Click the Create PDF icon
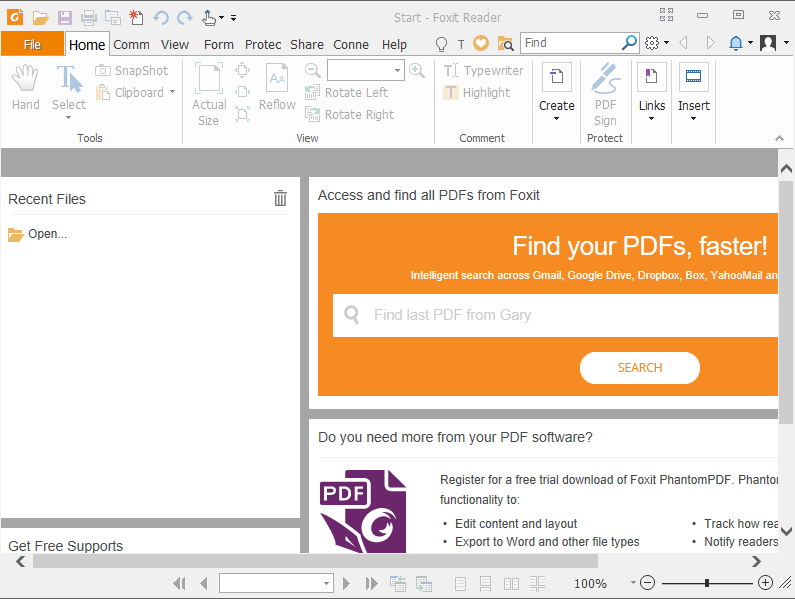Screen dimensions: 795x599 (556, 78)
